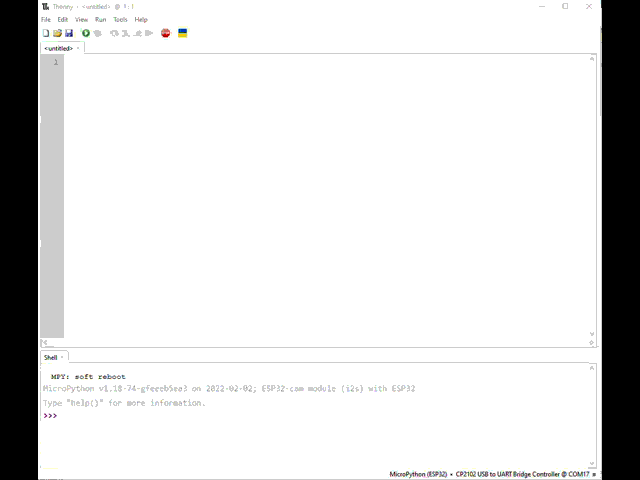The height and width of the screenshot is (480, 640).
Task: Select the Shell panel tab
Action: pyautogui.click(x=50, y=357)
